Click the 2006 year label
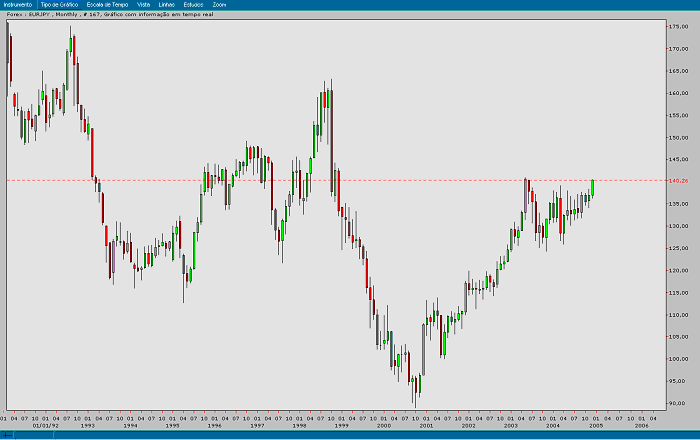700x440 pixels. click(x=642, y=426)
